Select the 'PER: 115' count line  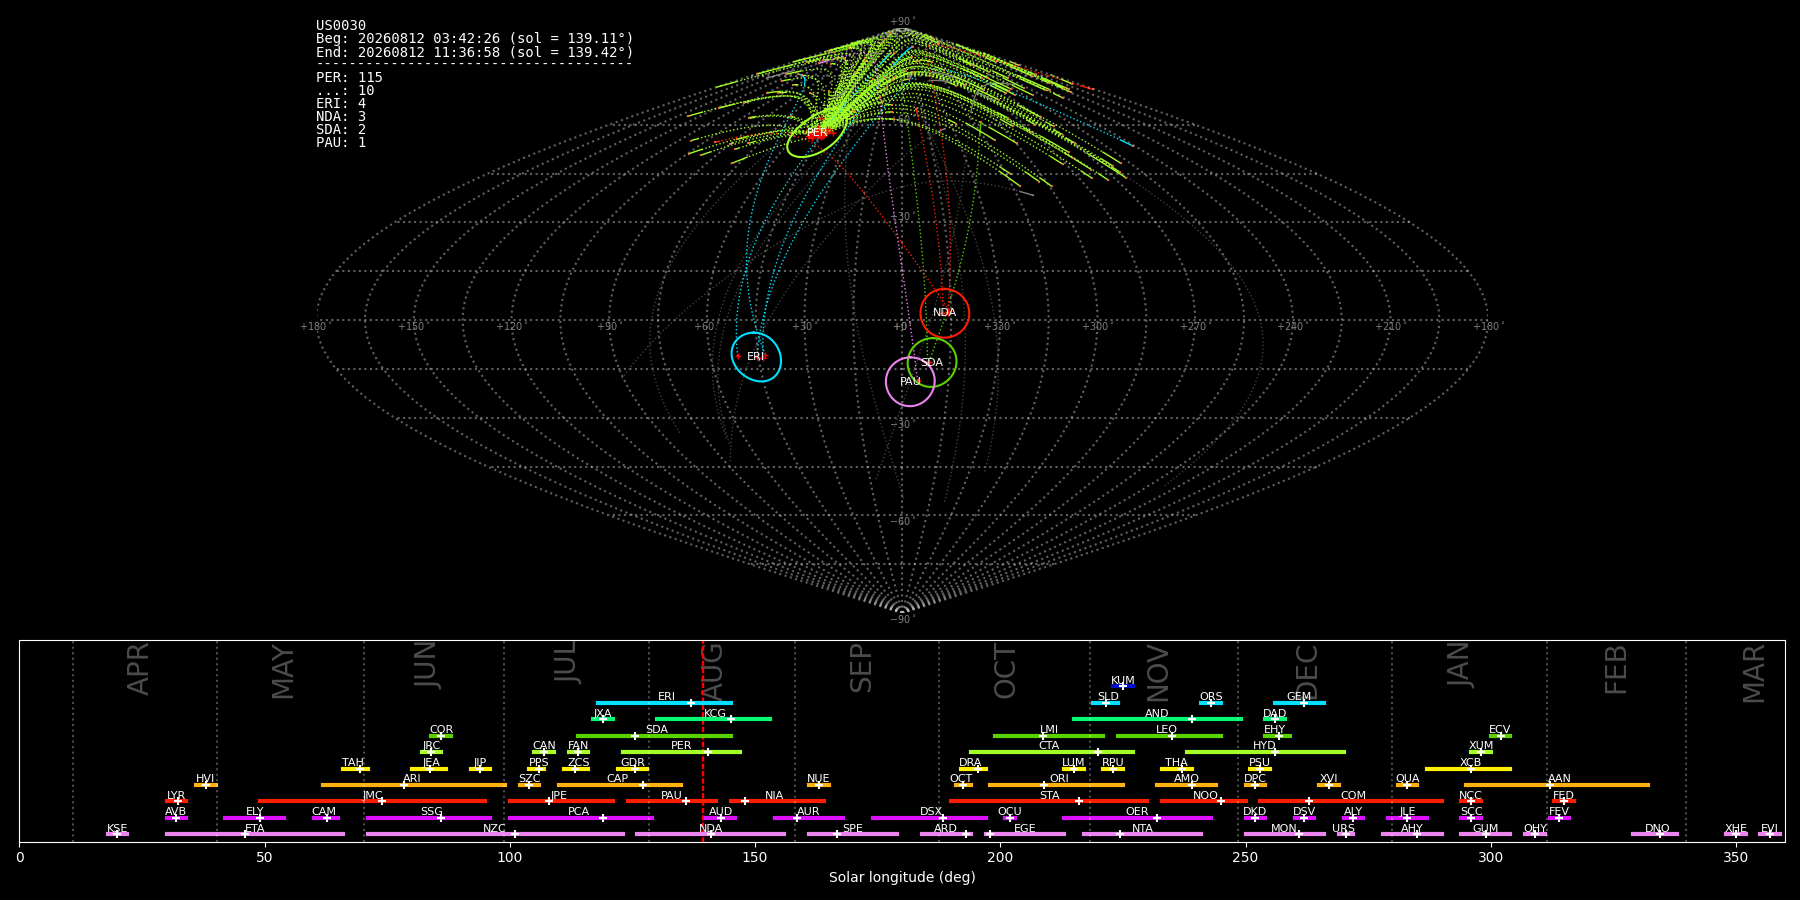349,78
